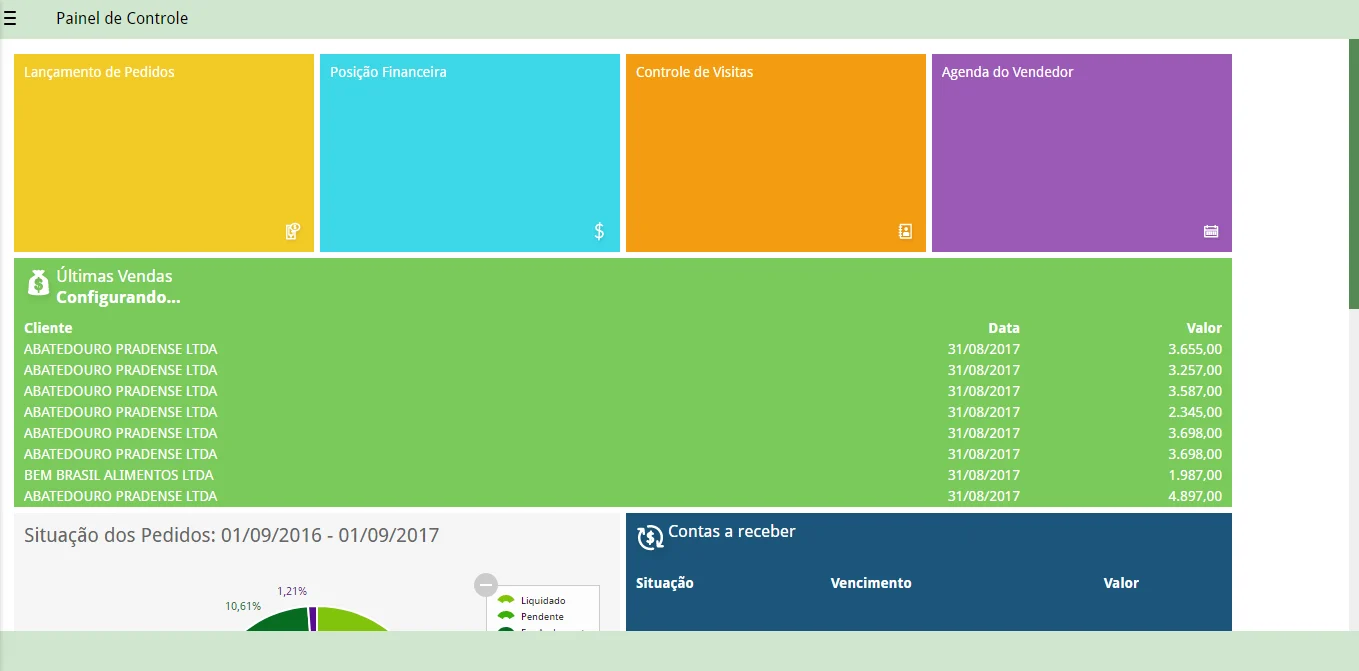Open the Lançamento de Pedidos tile
The image size is (1359, 671).
(164, 153)
